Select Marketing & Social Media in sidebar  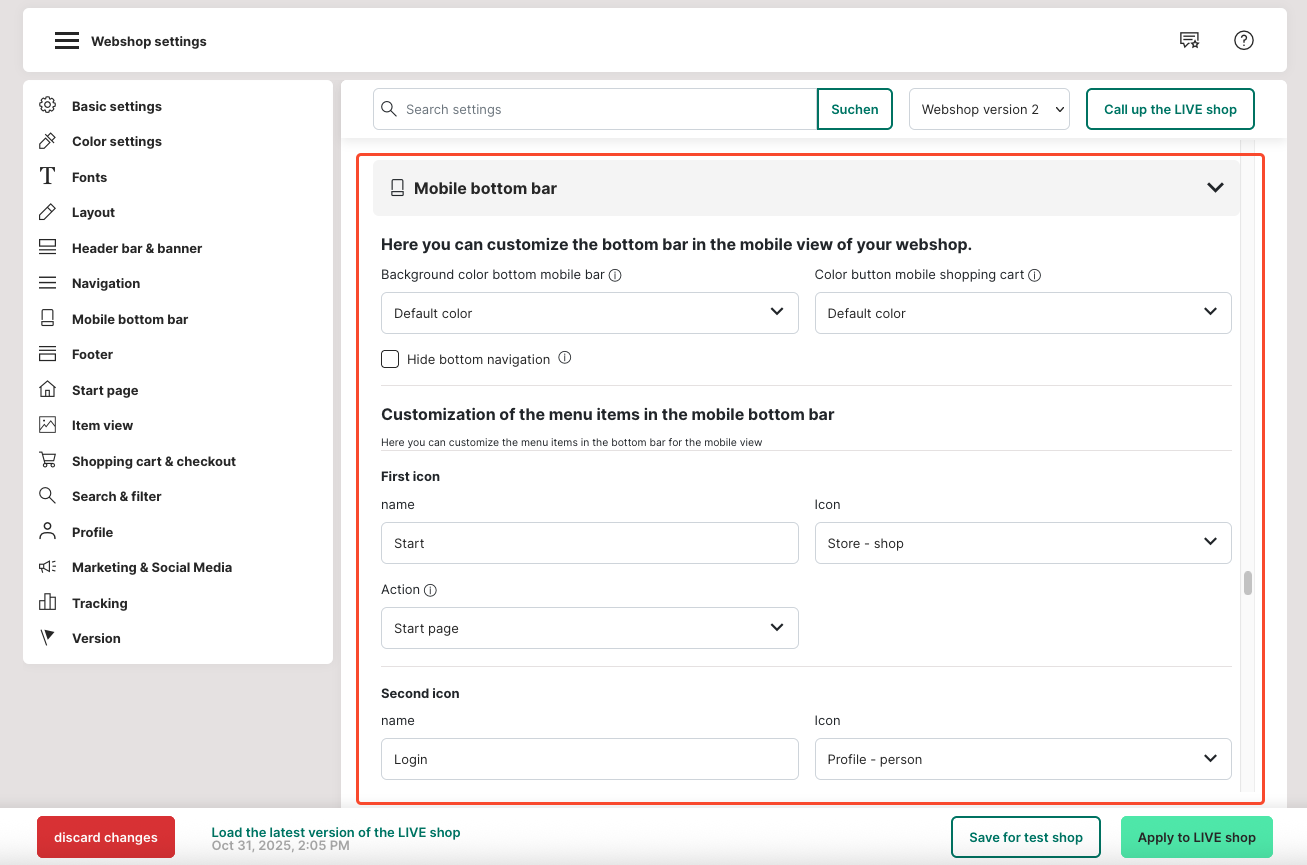pyautogui.click(x=151, y=567)
